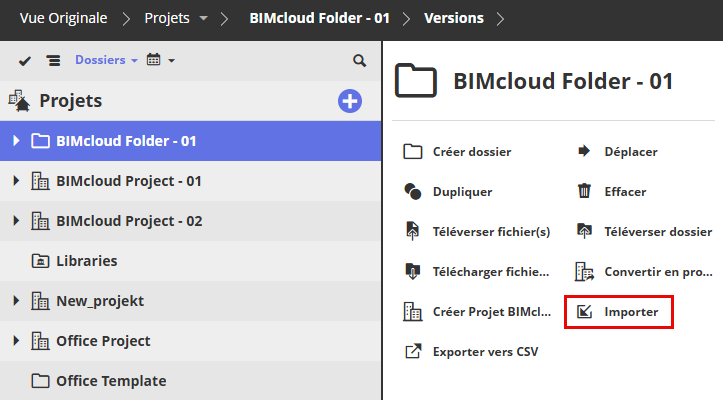Expand the BIMcloud Project - 01 tree node
The height and width of the screenshot is (400, 723).
pyautogui.click(x=16, y=181)
